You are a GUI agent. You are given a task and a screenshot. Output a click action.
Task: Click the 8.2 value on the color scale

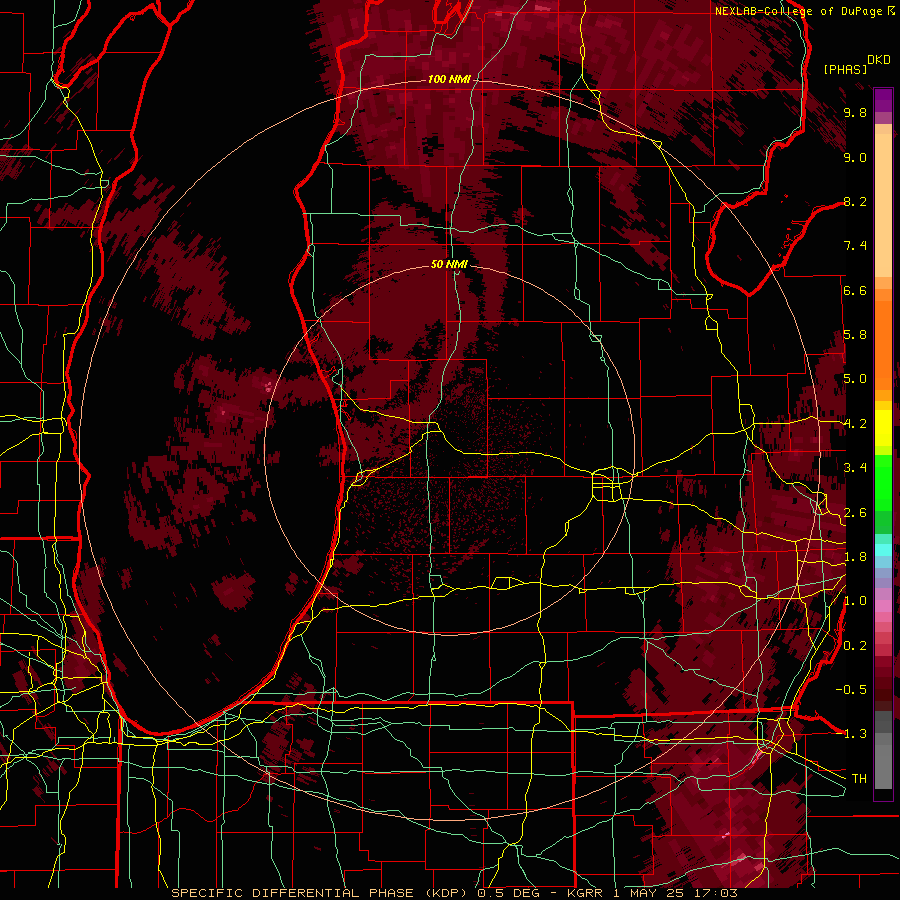(855, 201)
